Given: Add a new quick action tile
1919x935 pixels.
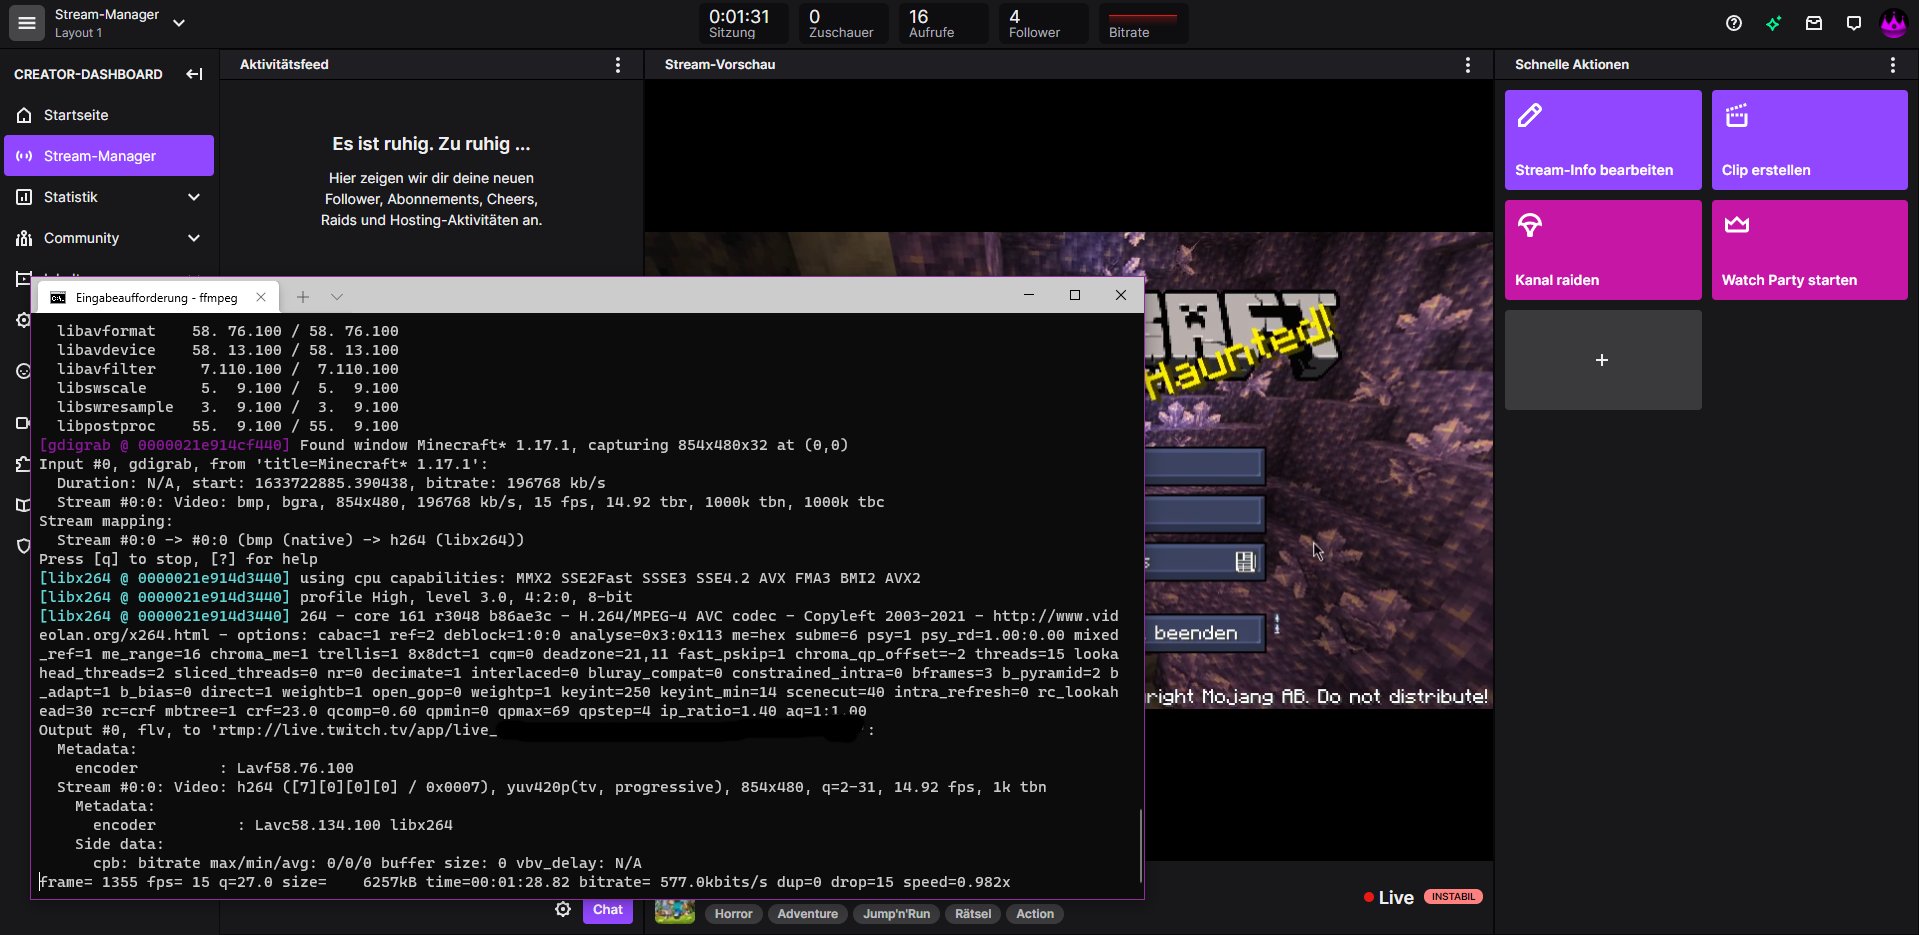Looking at the screenshot, I should pyautogui.click(x=1603, y=360).
